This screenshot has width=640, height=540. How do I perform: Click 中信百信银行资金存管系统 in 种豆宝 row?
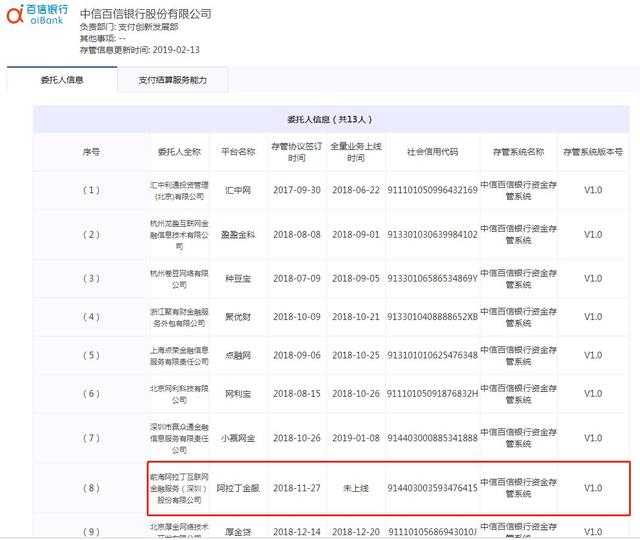(518, 279)
